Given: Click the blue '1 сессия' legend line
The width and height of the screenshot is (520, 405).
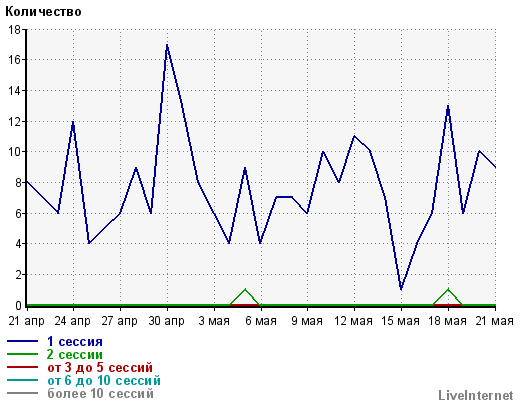Looking at the screenshot, I should point(22,341).
